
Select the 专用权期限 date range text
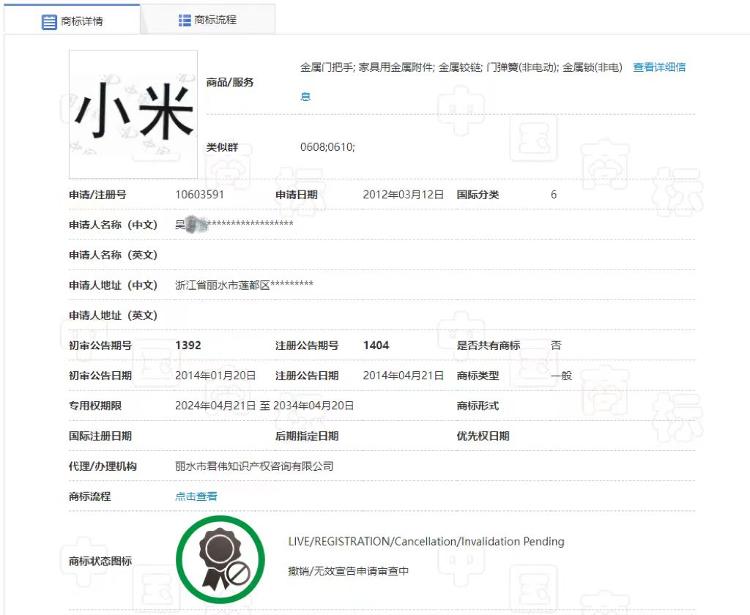(265, 406)
